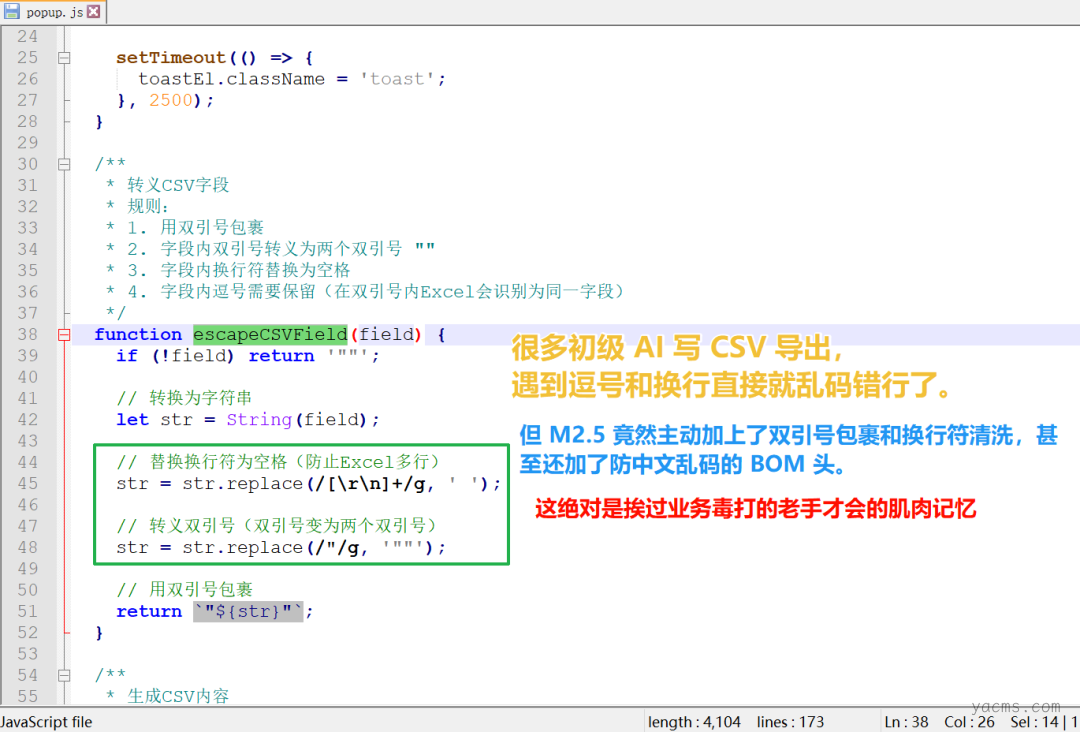The height and width of the screenshot is (732, 1080).
Task: Click the highlighted escapeCSVField function name
Action: (269, 335)
